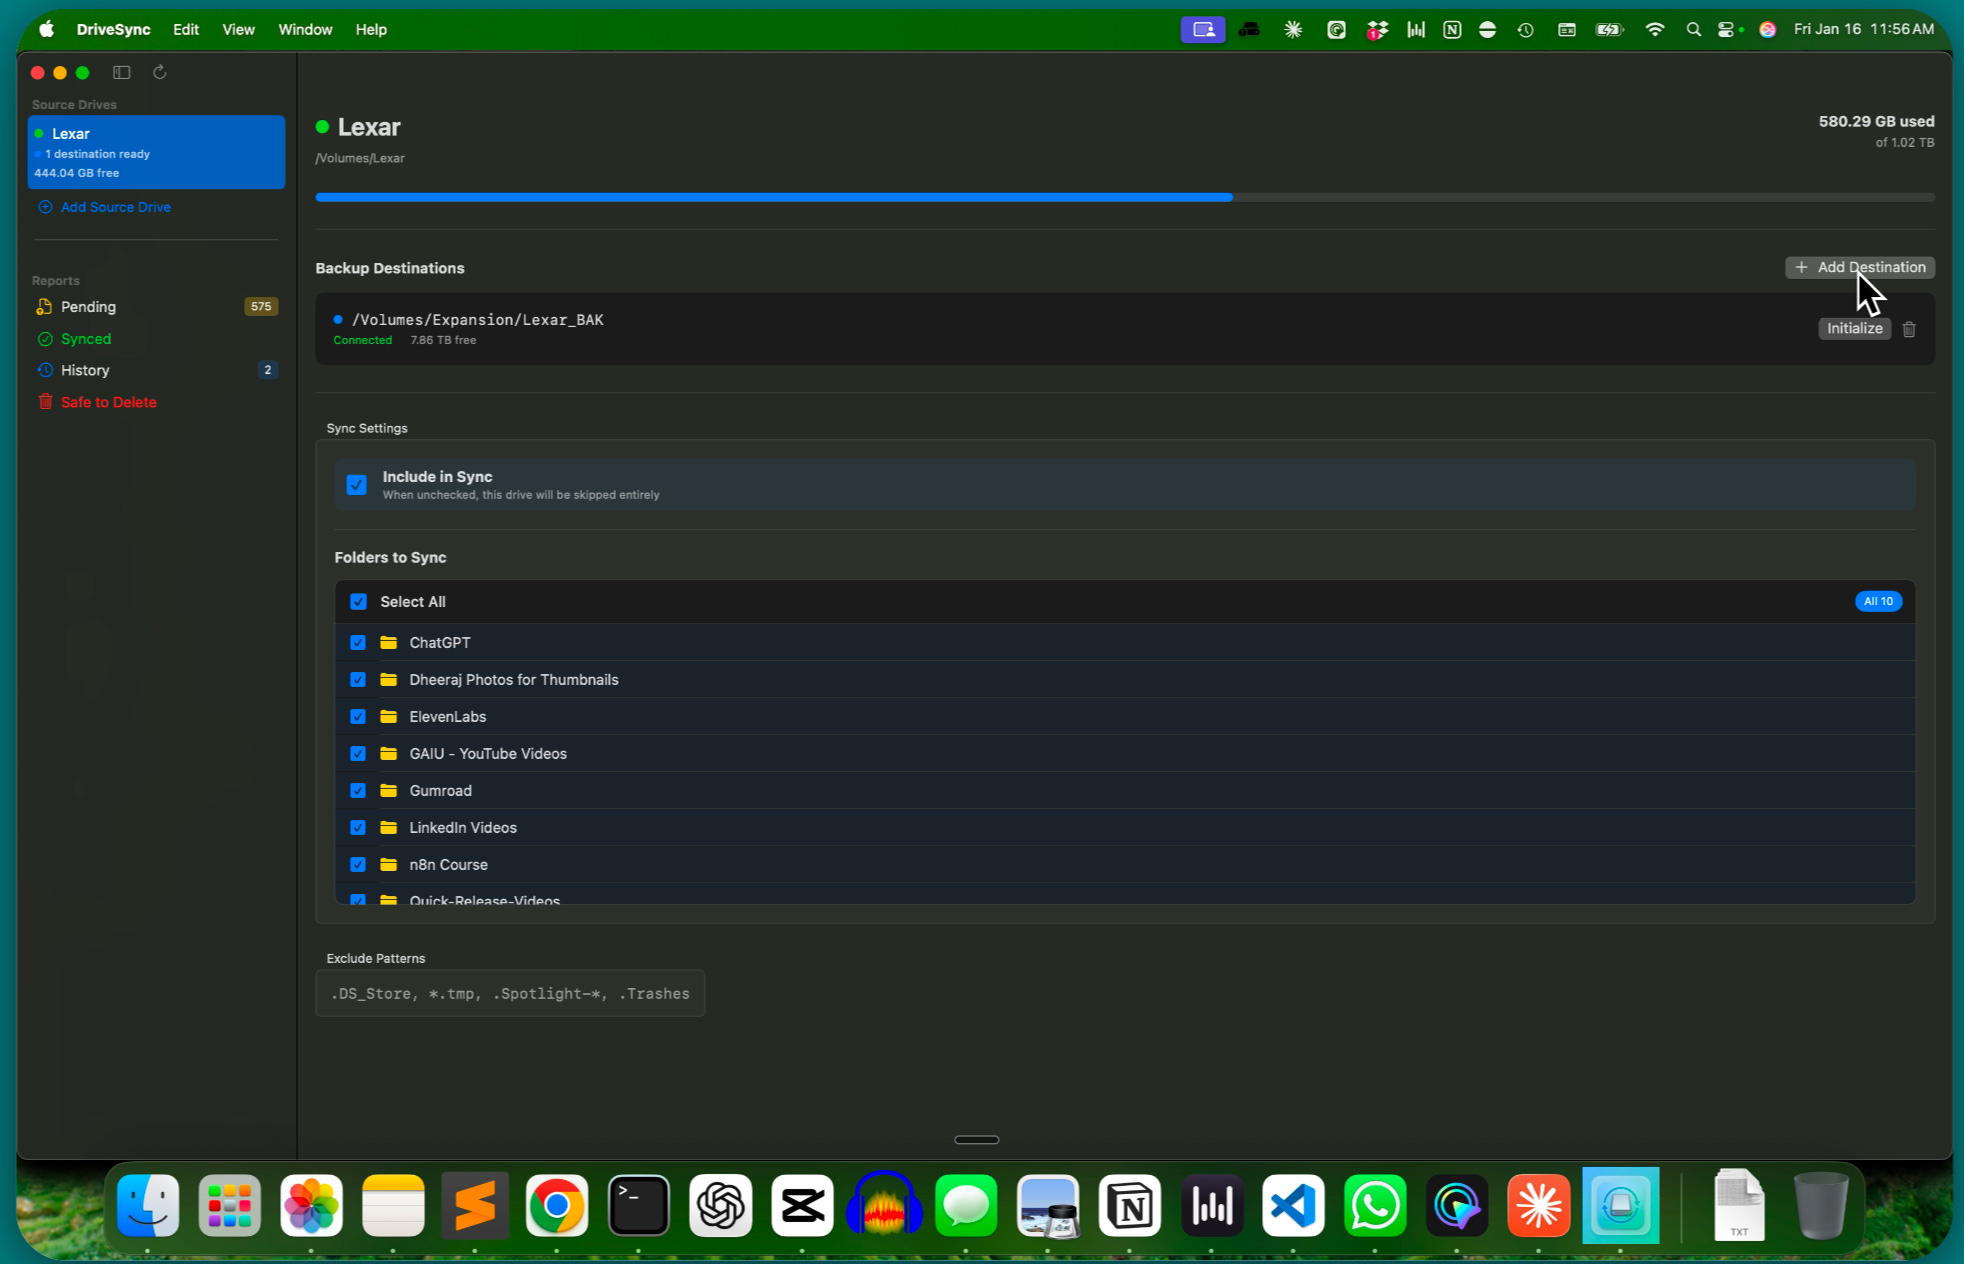Click the Exclude Patterns text field
Screen dimensions: 1964x1264
pos(510,993)
